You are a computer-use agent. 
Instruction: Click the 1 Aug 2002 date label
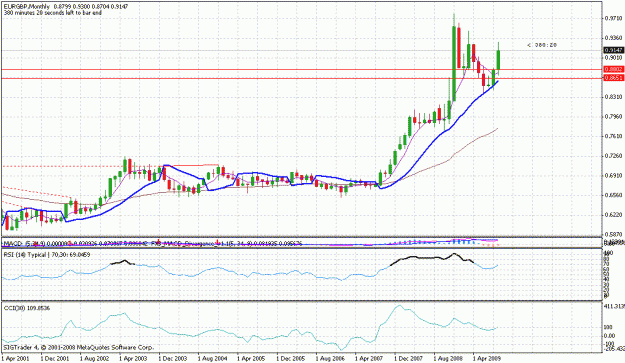tap(94, 358)
